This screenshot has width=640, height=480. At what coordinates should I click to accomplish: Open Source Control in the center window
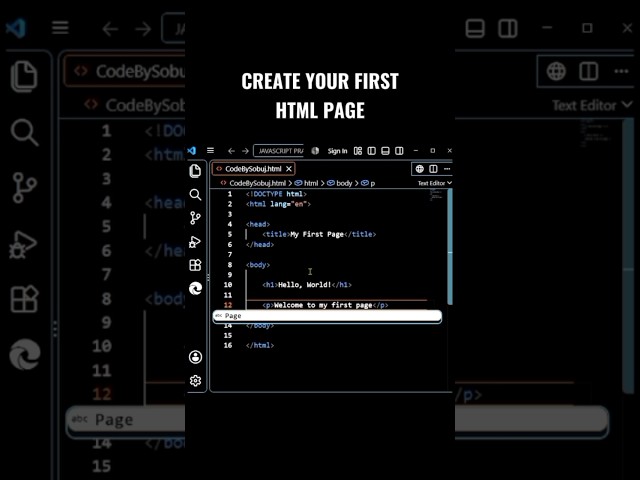coord(195,218)
